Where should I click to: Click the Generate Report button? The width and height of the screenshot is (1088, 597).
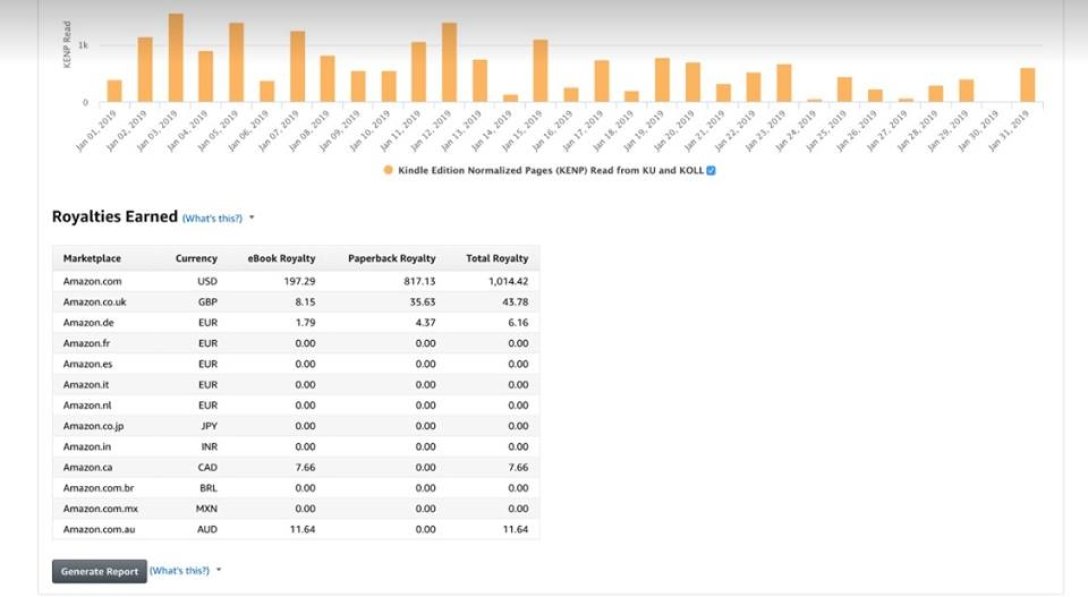(99, 571)
